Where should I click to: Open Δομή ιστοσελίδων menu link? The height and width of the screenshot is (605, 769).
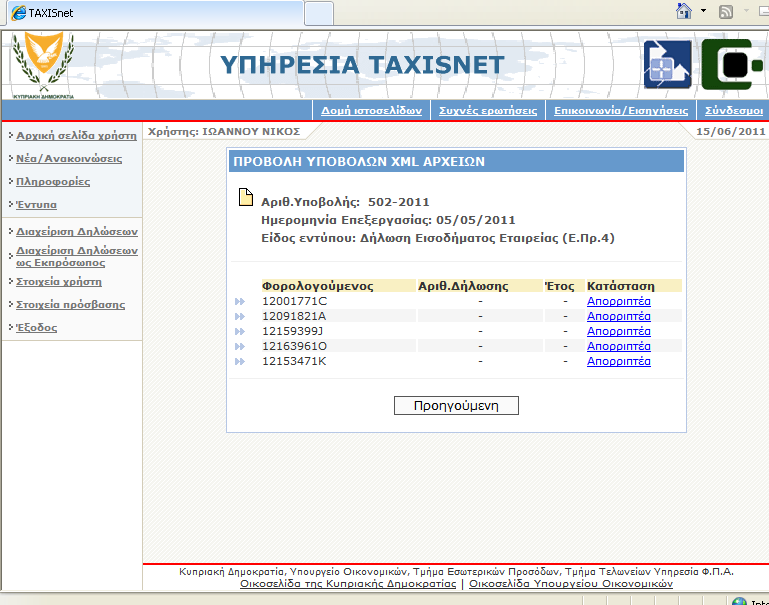coord(371,111)
